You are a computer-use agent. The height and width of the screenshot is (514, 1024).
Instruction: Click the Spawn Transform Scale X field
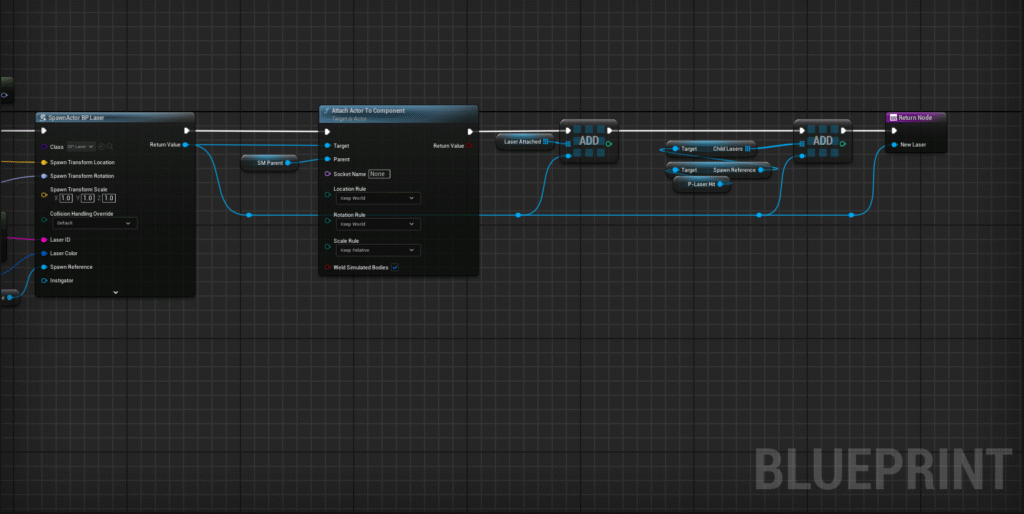click(x=66, y=198)
